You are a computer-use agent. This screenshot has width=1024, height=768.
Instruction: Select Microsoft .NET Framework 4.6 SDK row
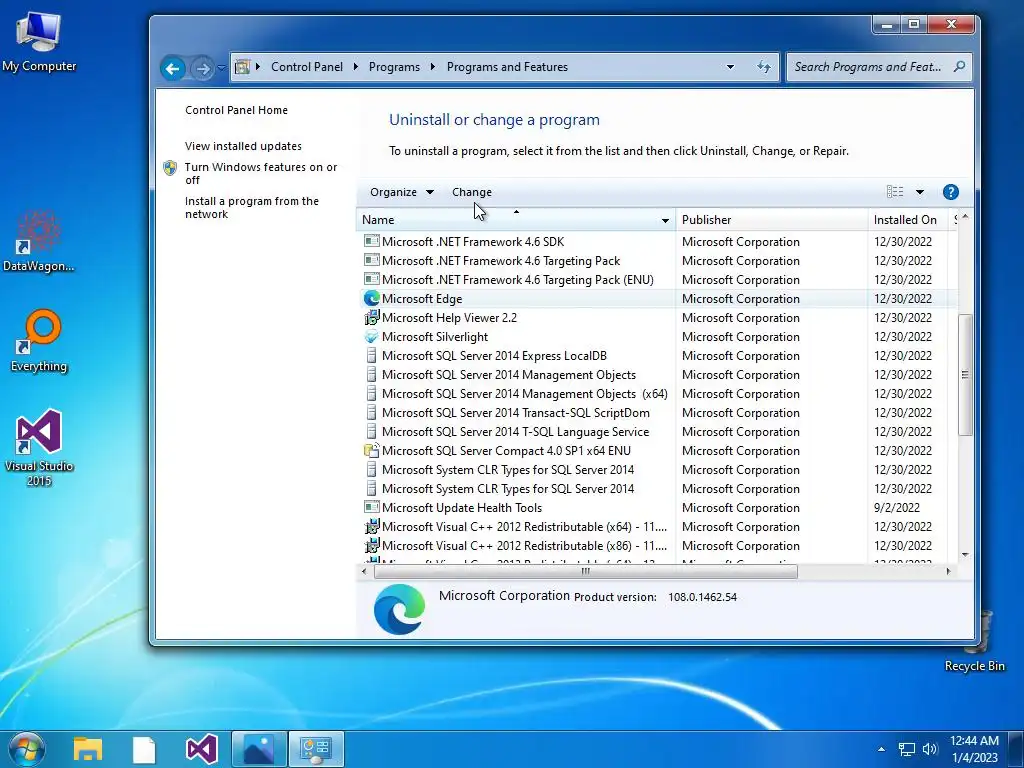[x=658, y=242]
